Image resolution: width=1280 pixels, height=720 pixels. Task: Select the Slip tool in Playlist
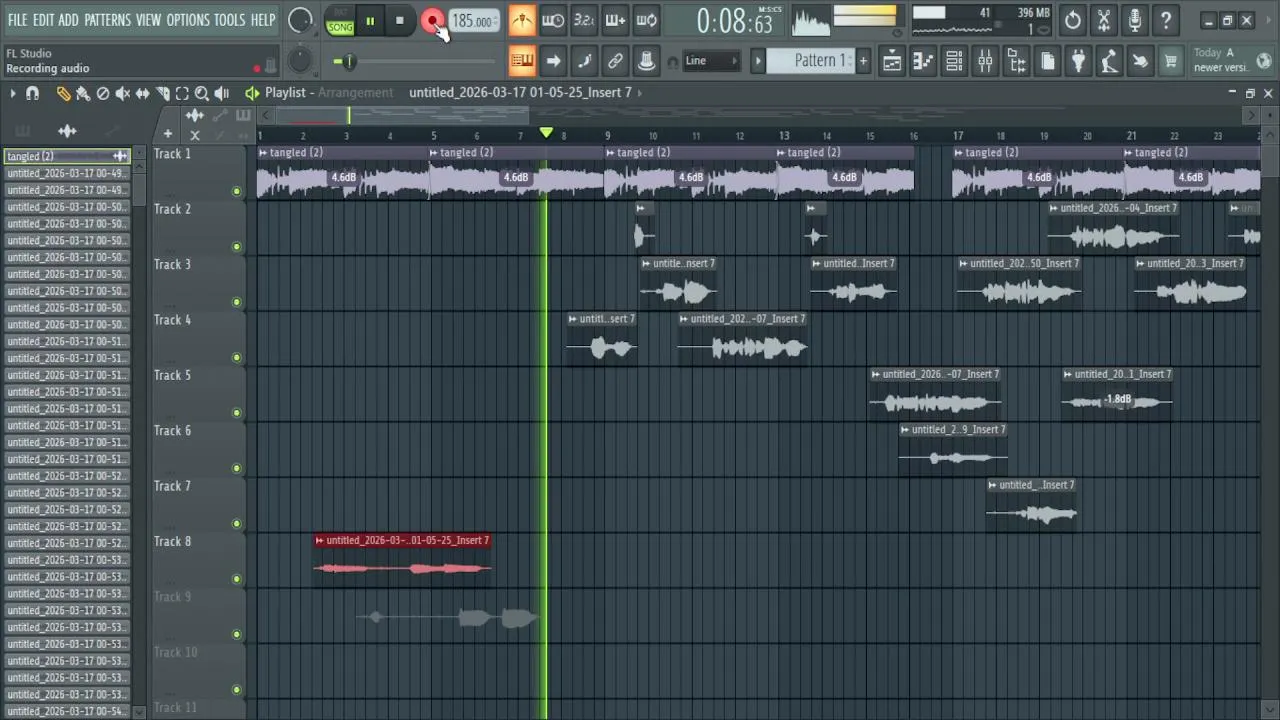[143, 93]
